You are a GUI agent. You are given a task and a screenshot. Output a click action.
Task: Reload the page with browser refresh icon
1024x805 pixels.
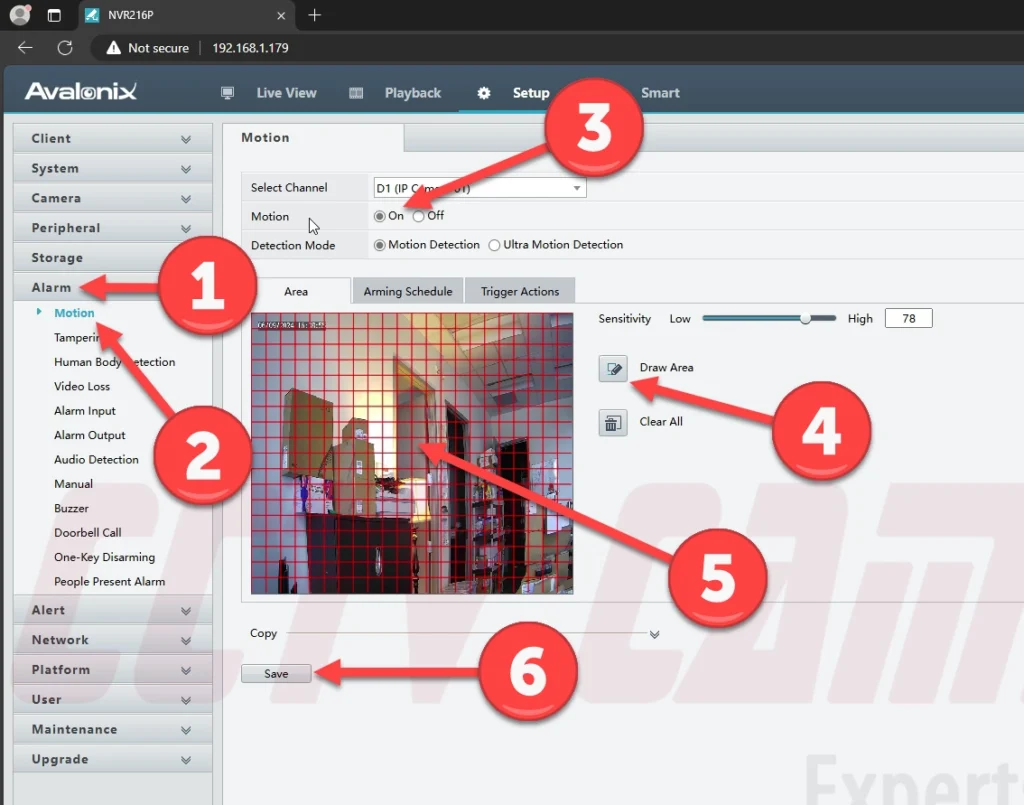coord(65,48)
